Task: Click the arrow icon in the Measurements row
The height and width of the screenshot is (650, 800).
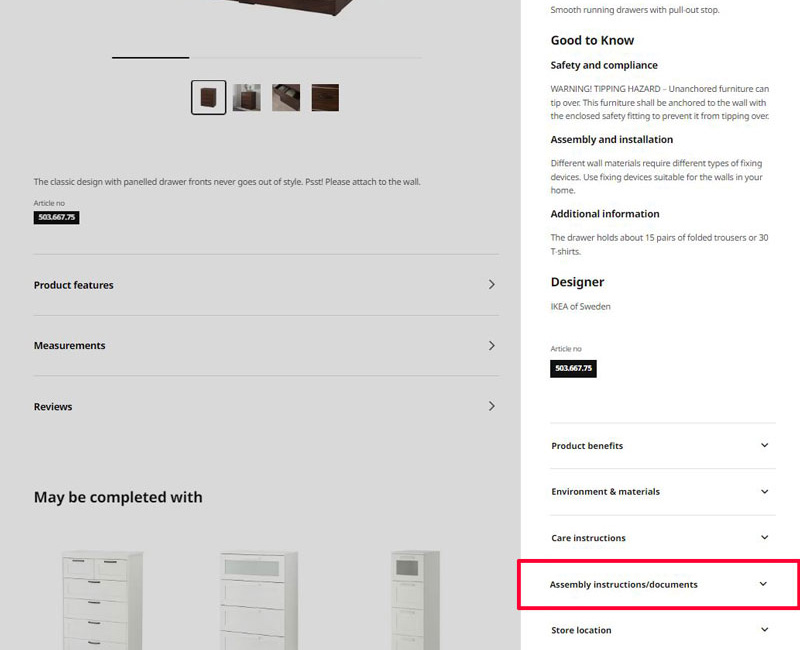Action: coord(491,346)
